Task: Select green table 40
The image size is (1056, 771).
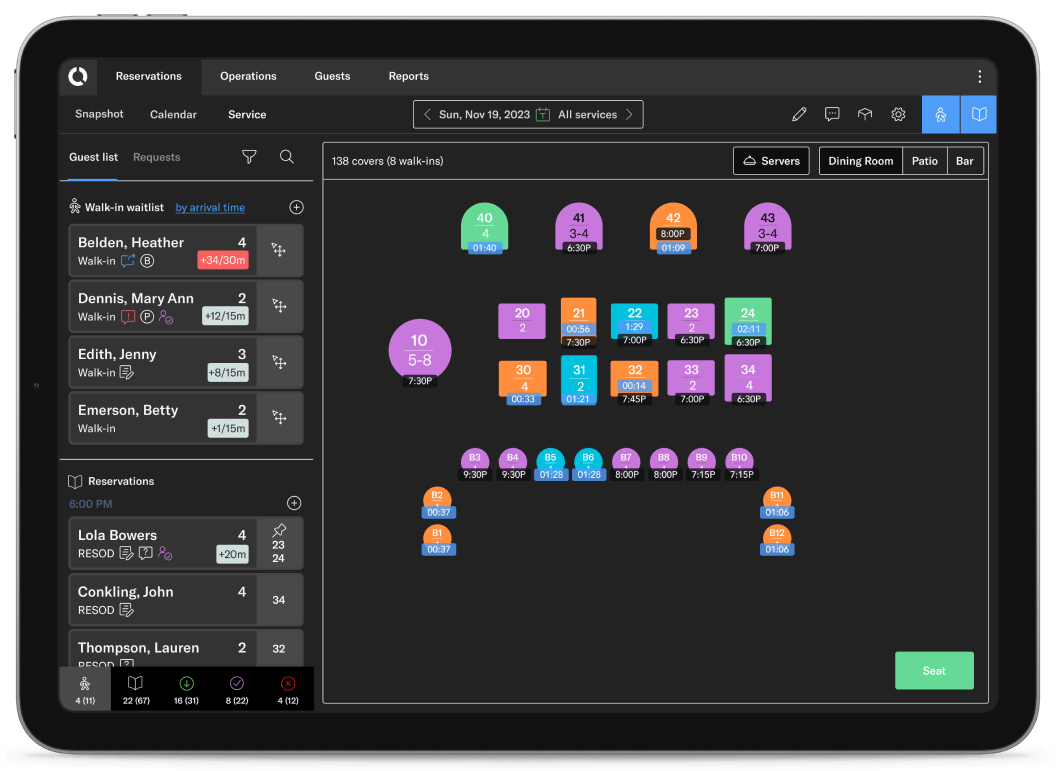Action: (484, 228)
